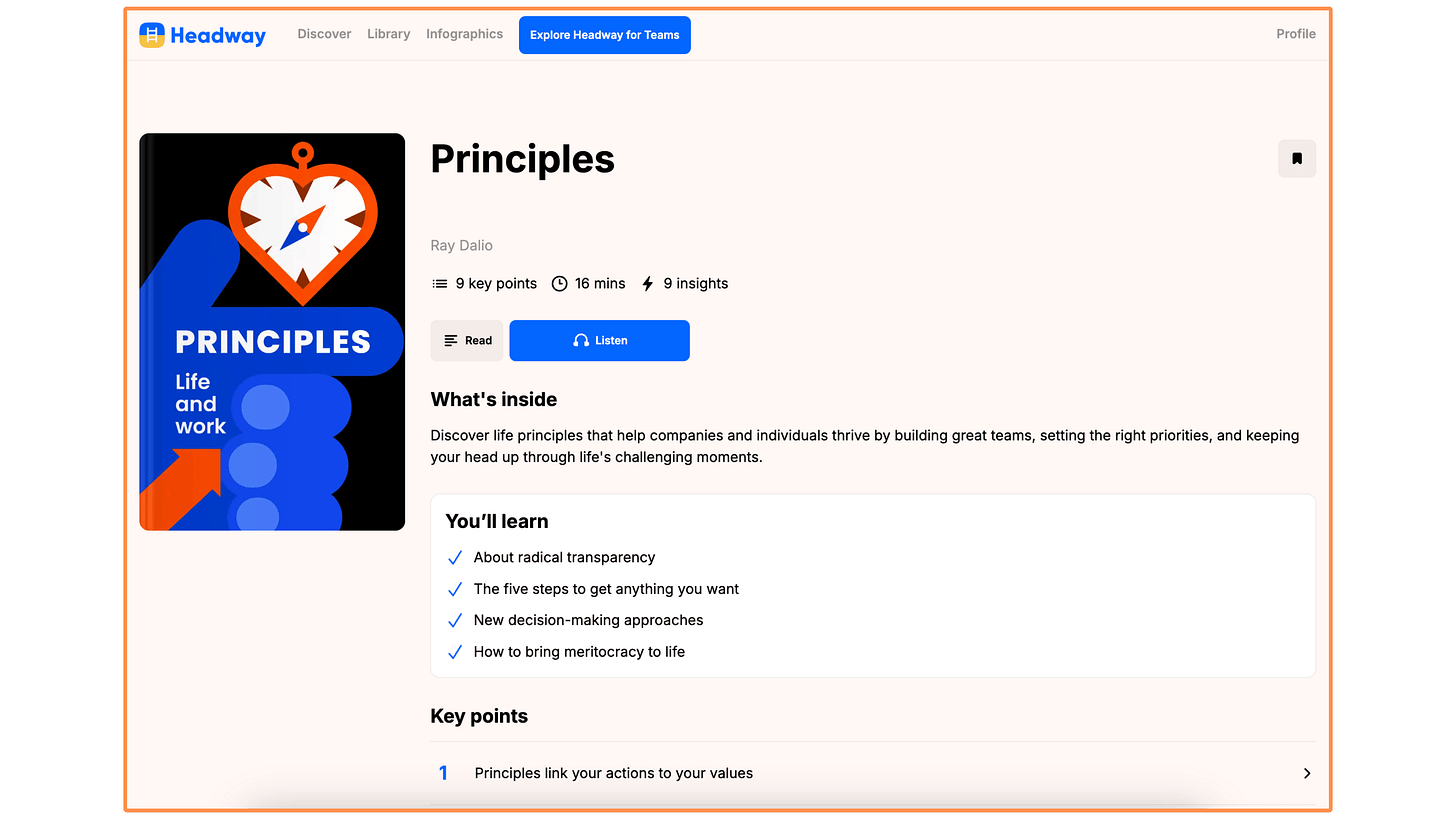
Task: Click the checkmark beside decision-making approaches
Action: pos(455,620)
